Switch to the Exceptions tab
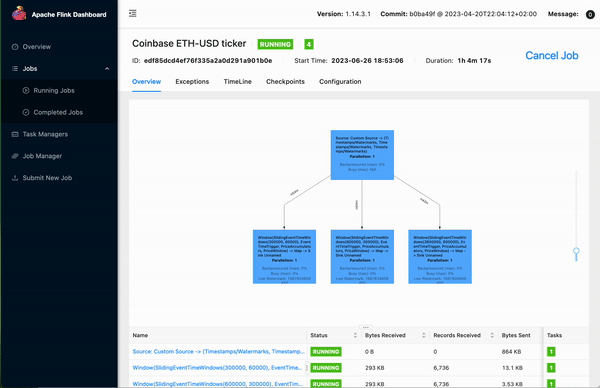 point(192,82)
